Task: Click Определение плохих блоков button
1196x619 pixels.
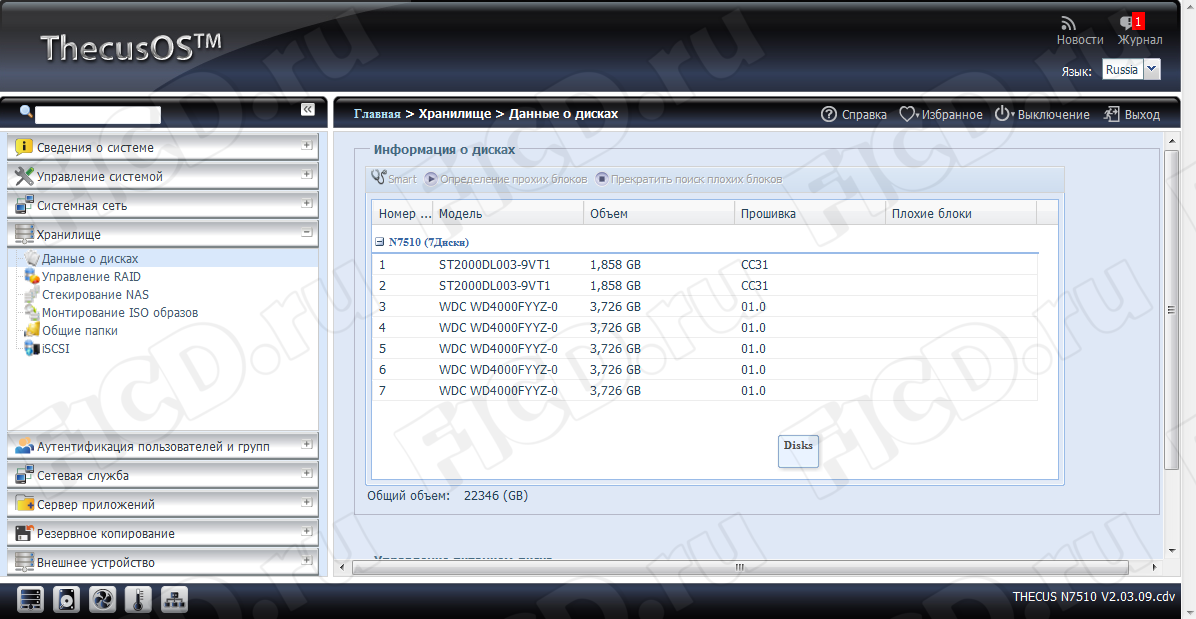Action: click(x=506, y=179)
